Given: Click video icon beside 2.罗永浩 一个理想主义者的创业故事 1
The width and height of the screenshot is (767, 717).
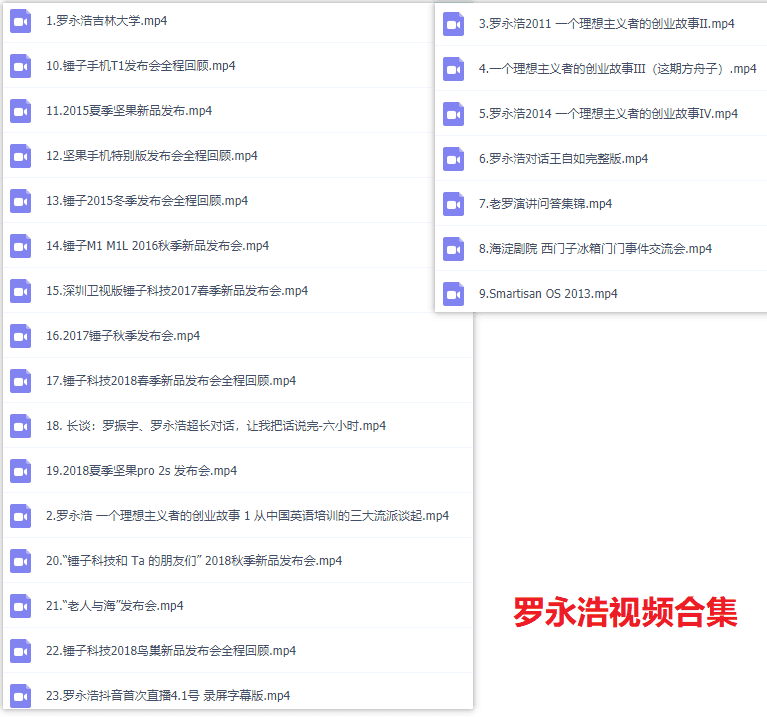Looking at the screenshot, I should click(x=21, y=516).
